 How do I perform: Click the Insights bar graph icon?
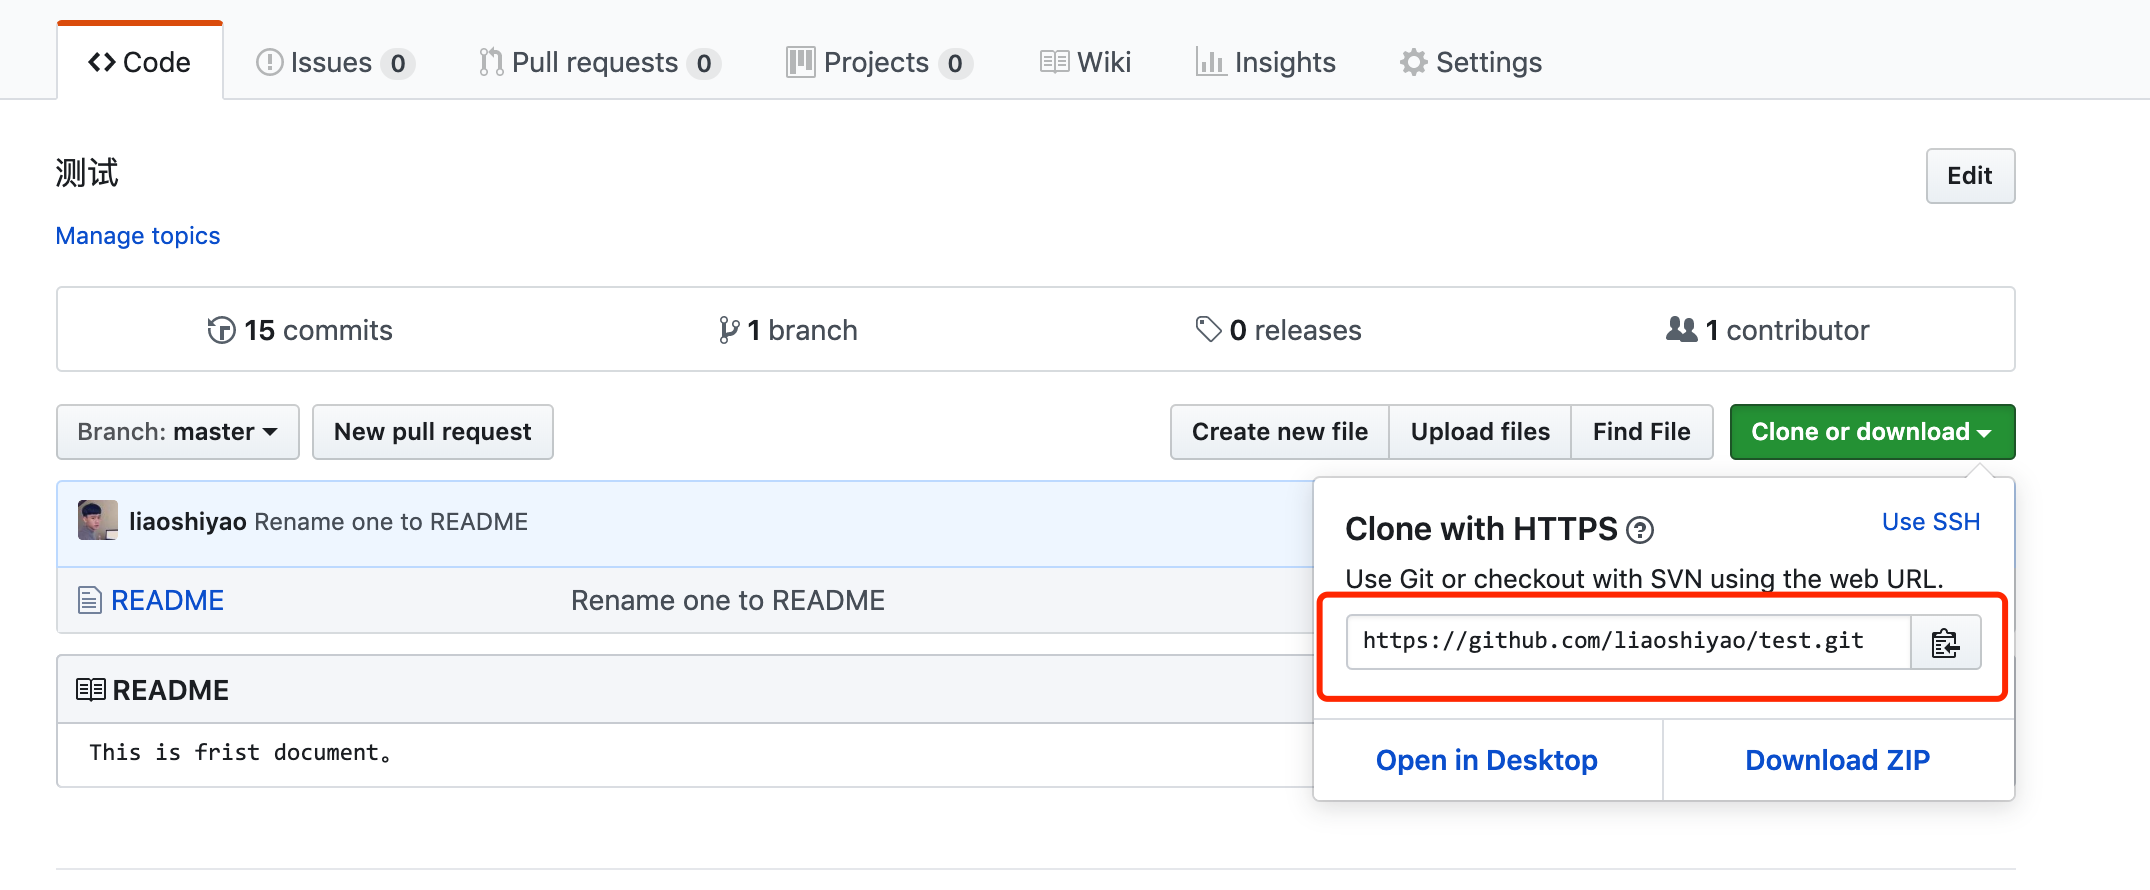click(x=1211, y=62)
